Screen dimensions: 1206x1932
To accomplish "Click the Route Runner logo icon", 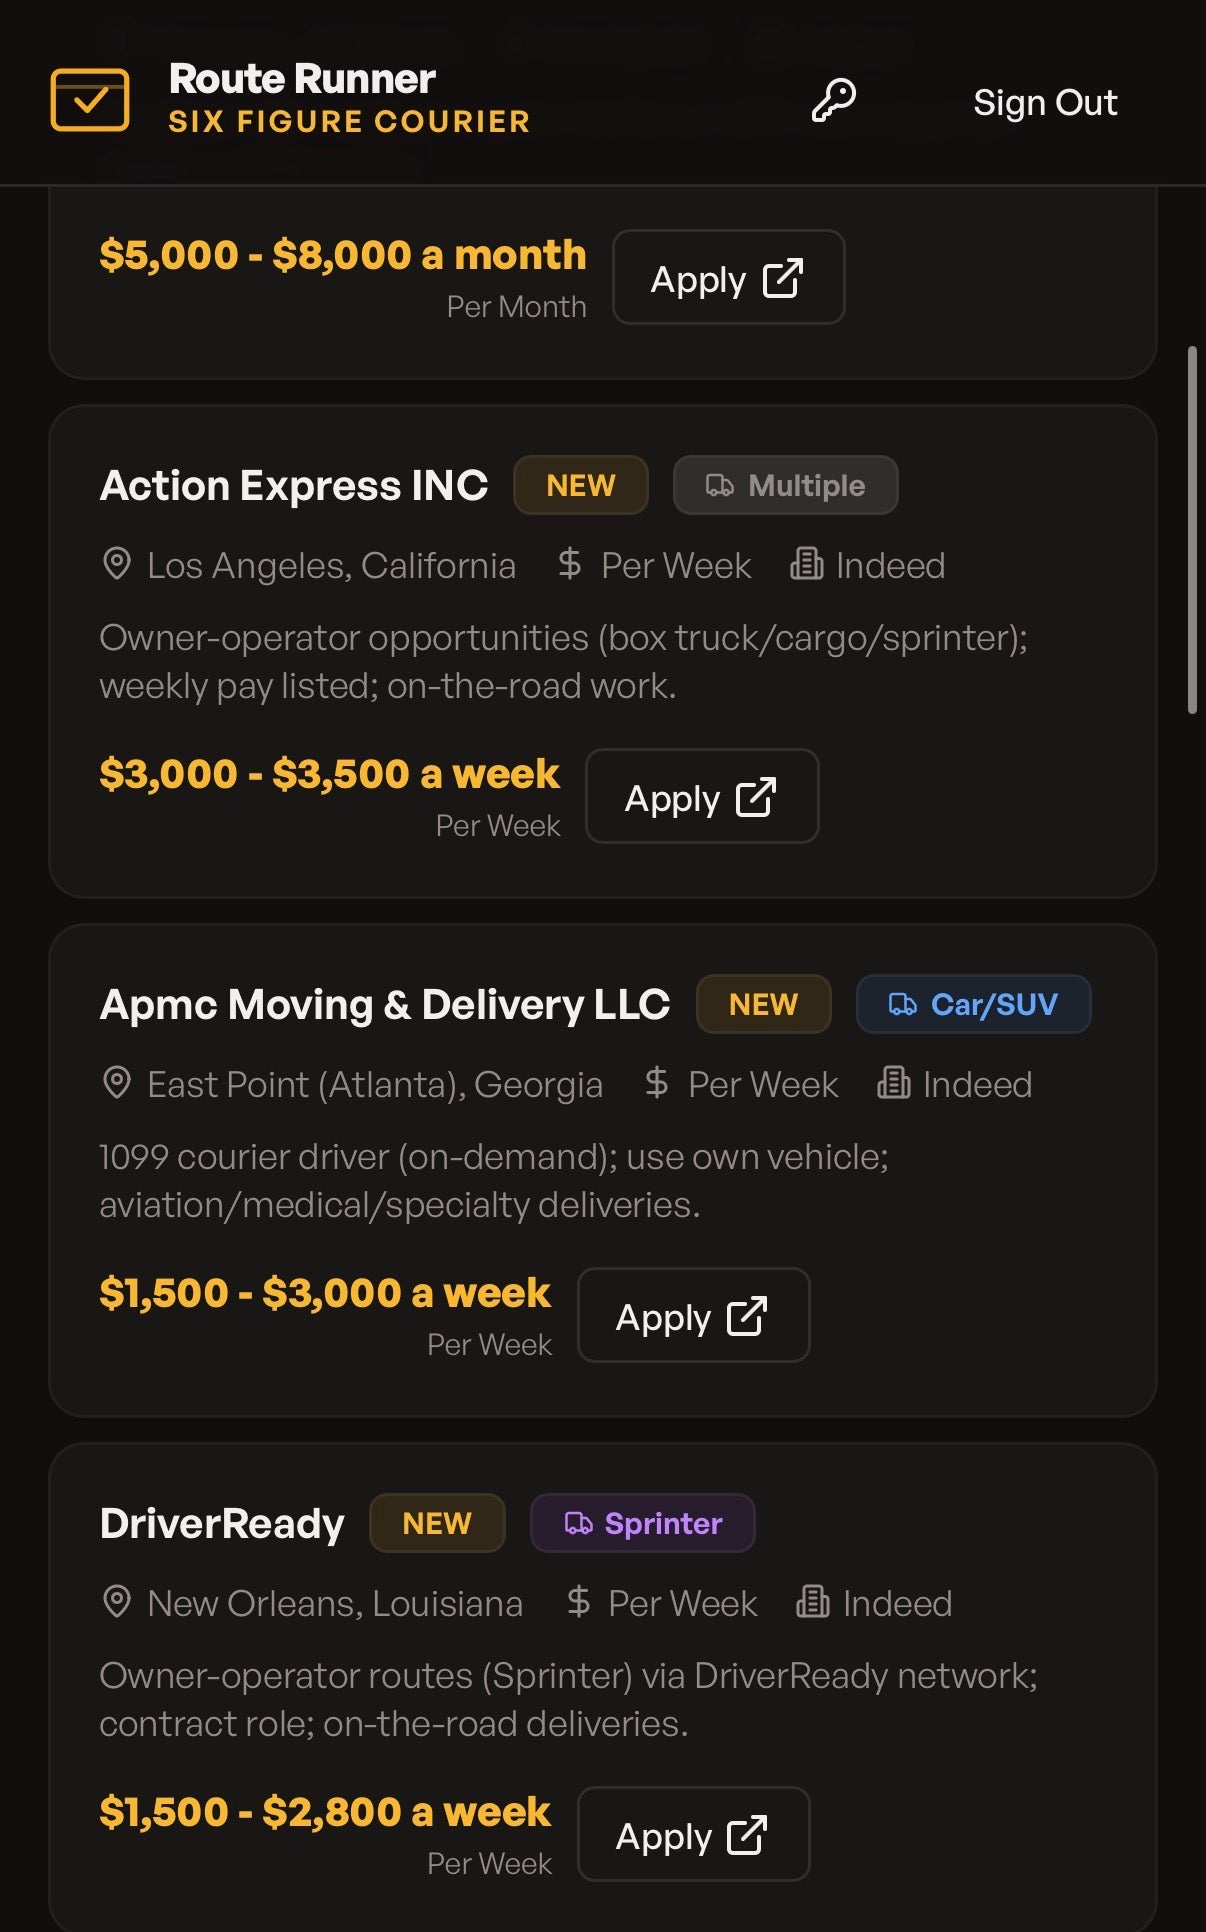I will coord(90,100).
